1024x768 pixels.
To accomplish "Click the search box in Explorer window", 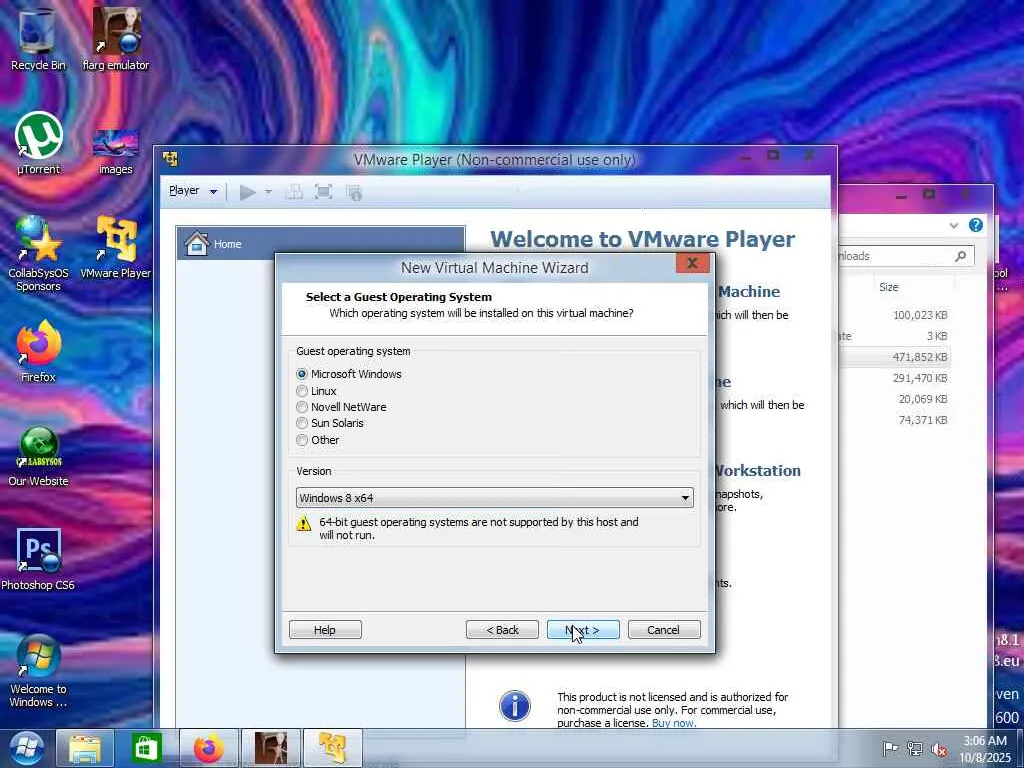I will pos(904,256).
